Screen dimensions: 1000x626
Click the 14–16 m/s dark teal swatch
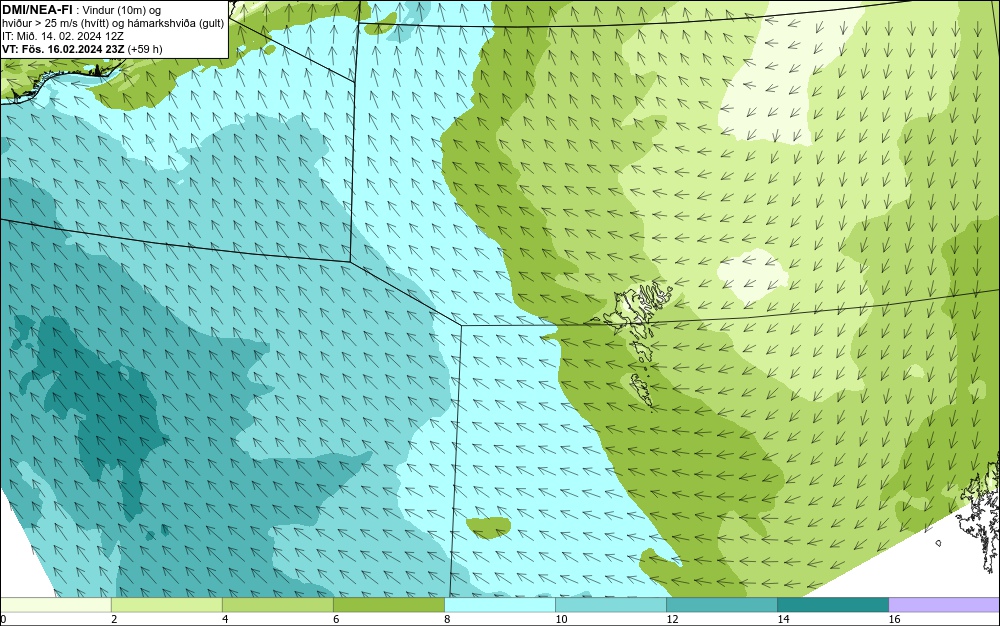click(x=833, y=604)
